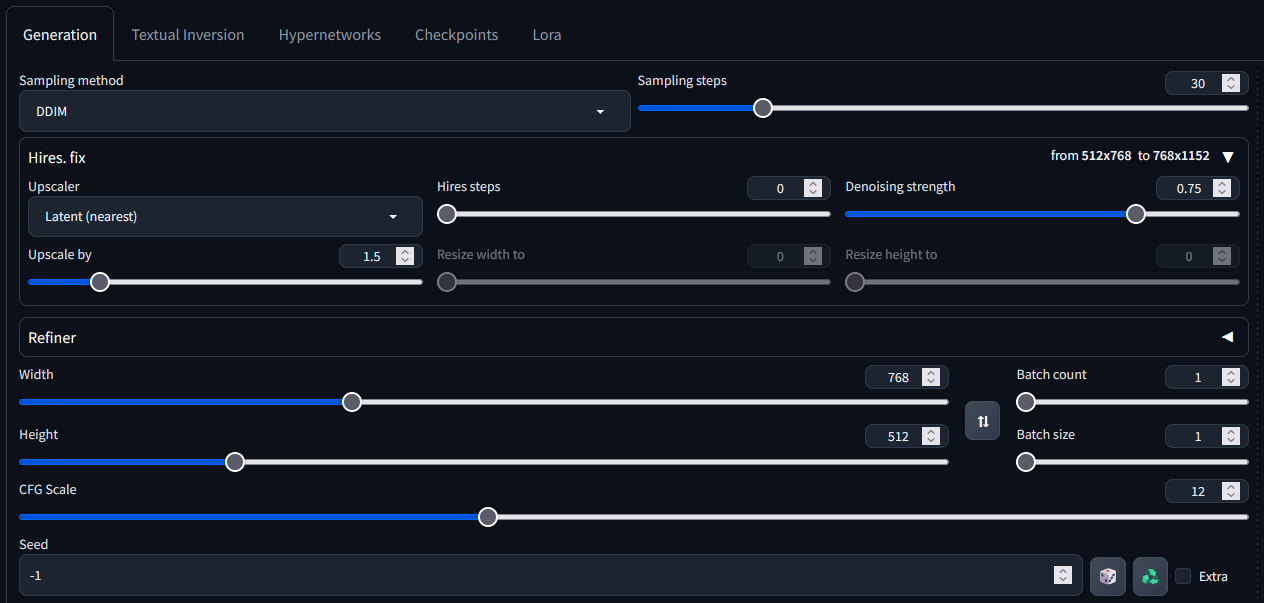Switch to the Lora tab
The image size is (1264, 603).
546,34
